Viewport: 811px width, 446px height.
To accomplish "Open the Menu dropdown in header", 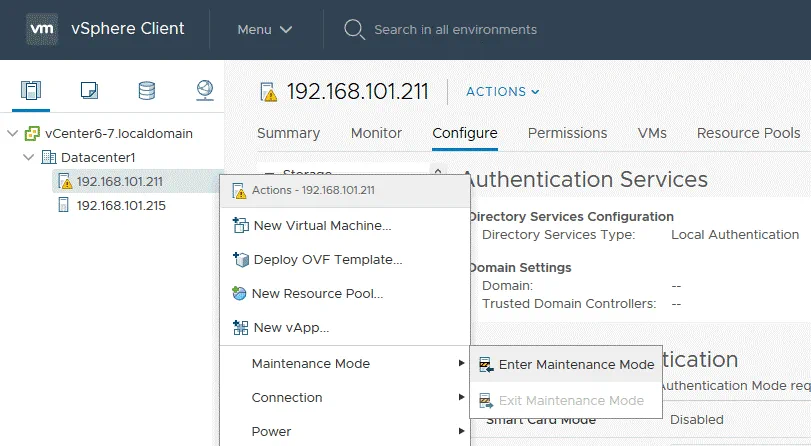I will (x=265, y=29).
